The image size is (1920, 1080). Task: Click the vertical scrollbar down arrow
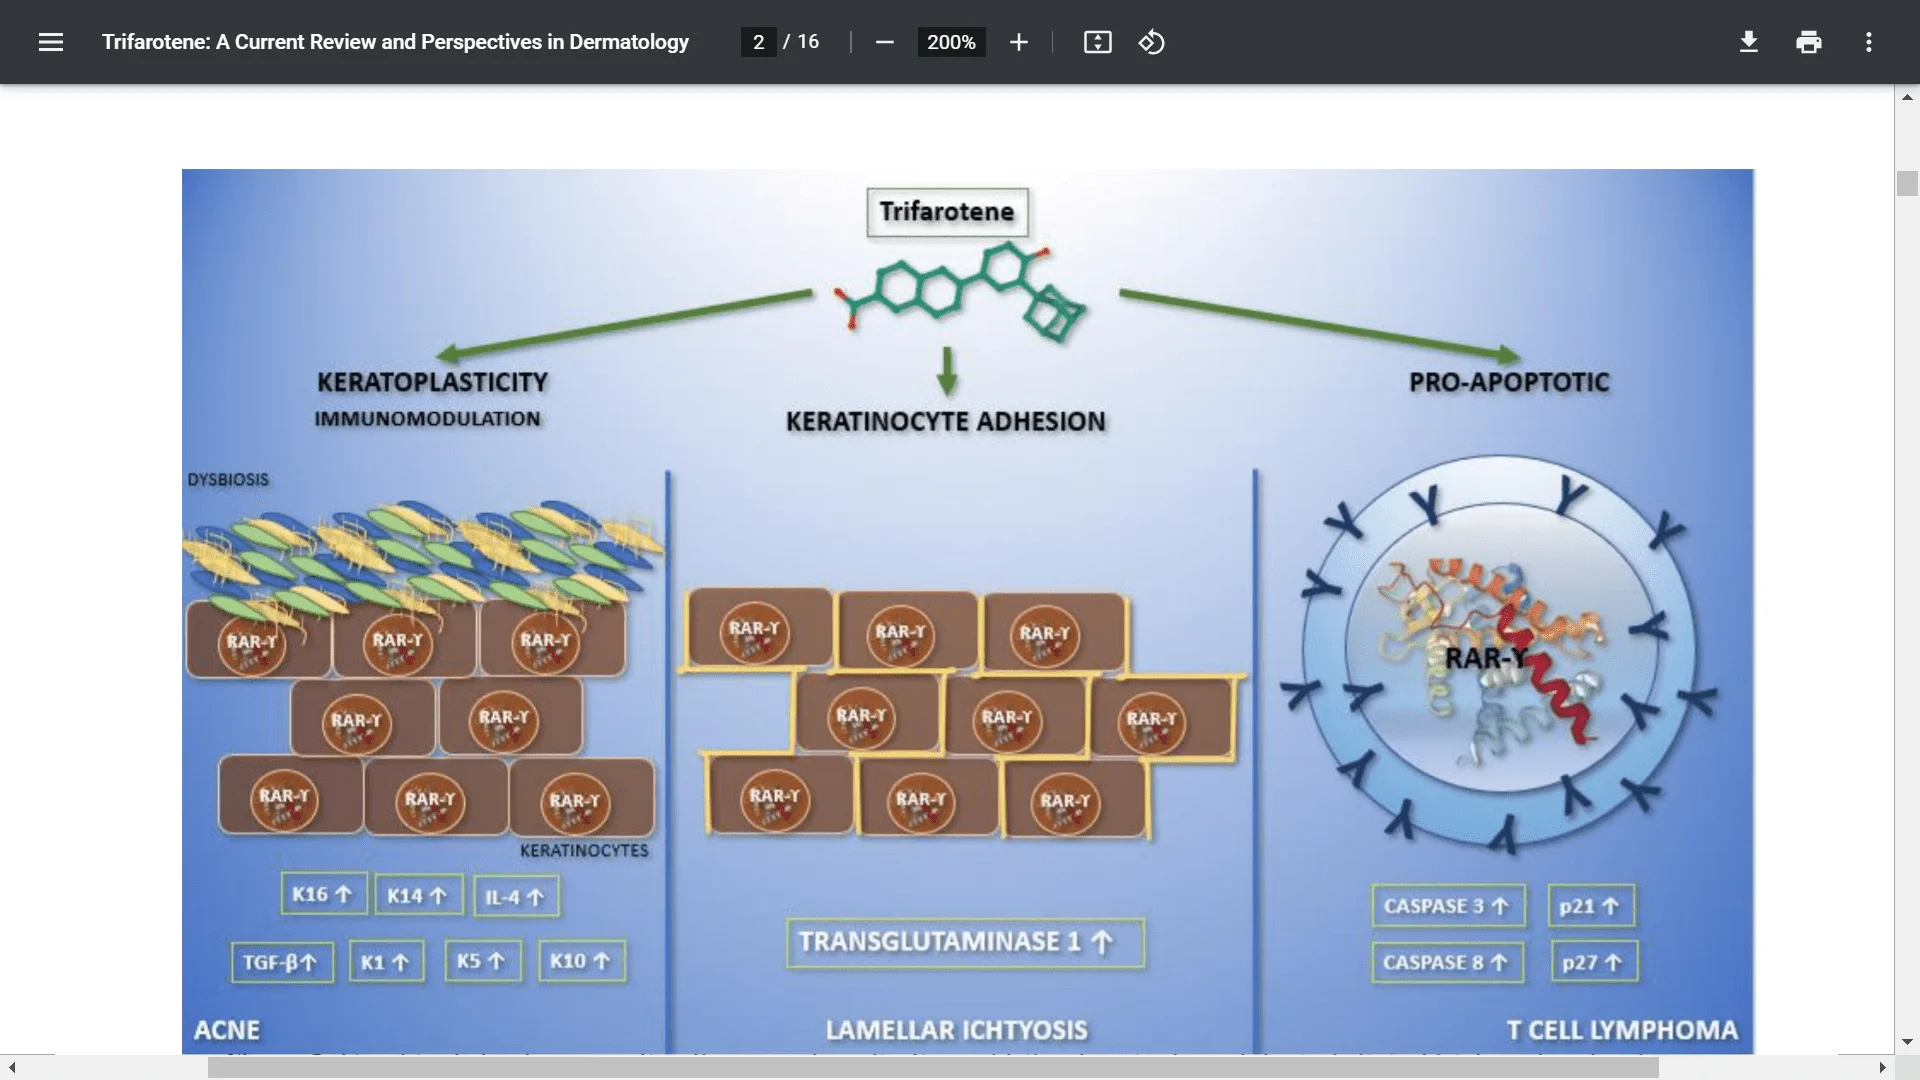point(1907,1042)
